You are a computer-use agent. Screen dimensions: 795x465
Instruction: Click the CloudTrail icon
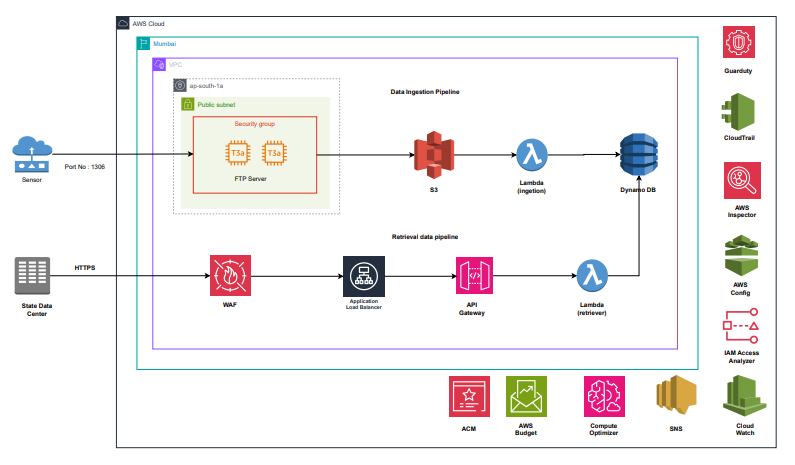pos(740,110)
